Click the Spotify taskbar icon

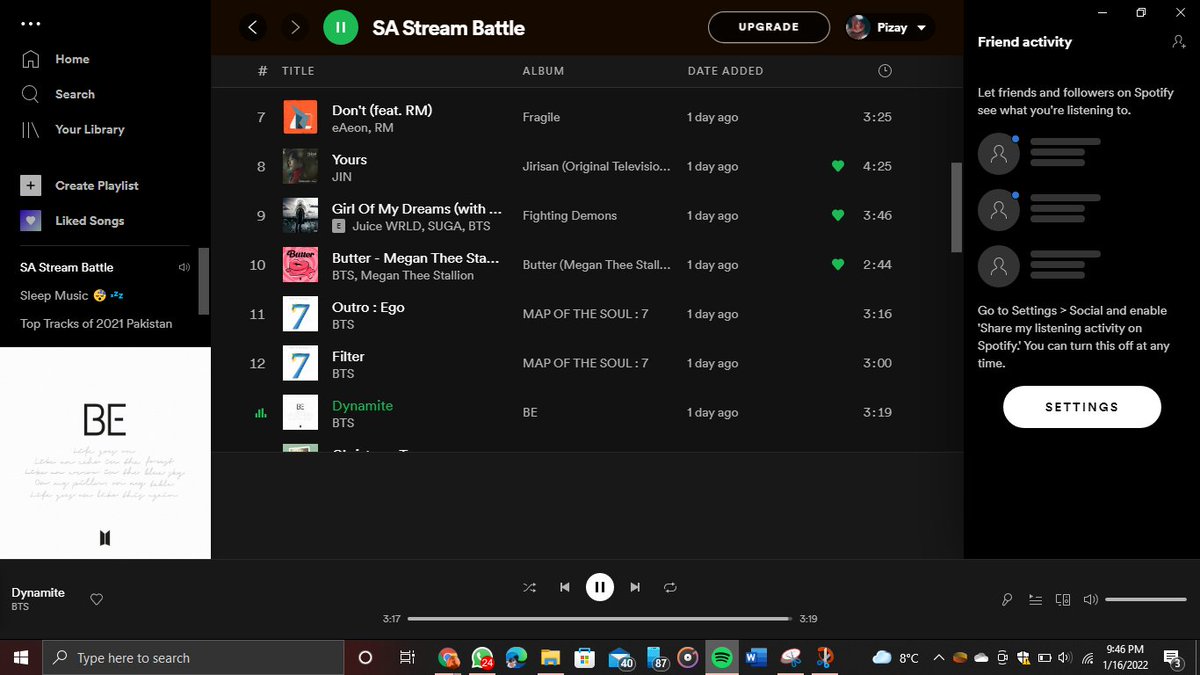point(722,657)
